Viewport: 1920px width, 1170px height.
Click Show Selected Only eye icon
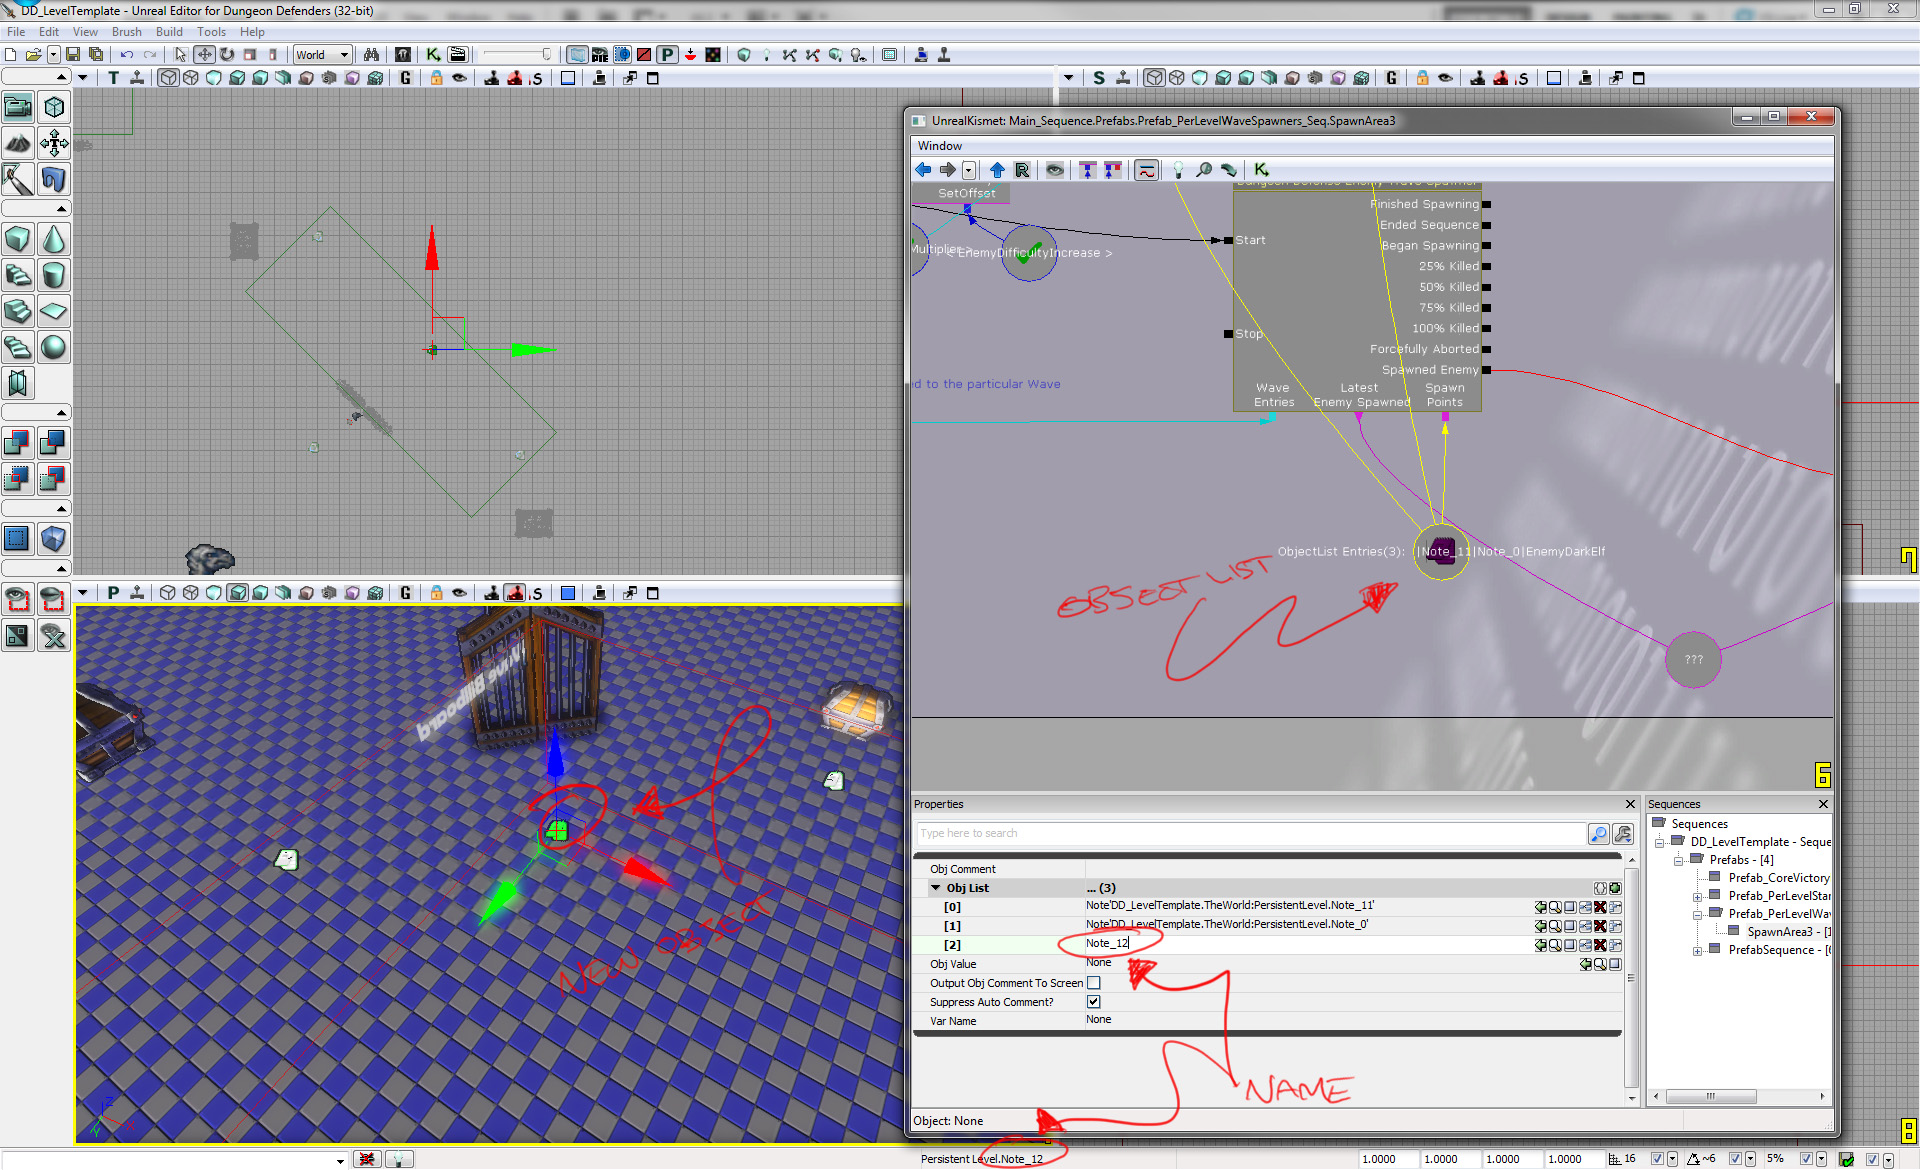point(18,599)
